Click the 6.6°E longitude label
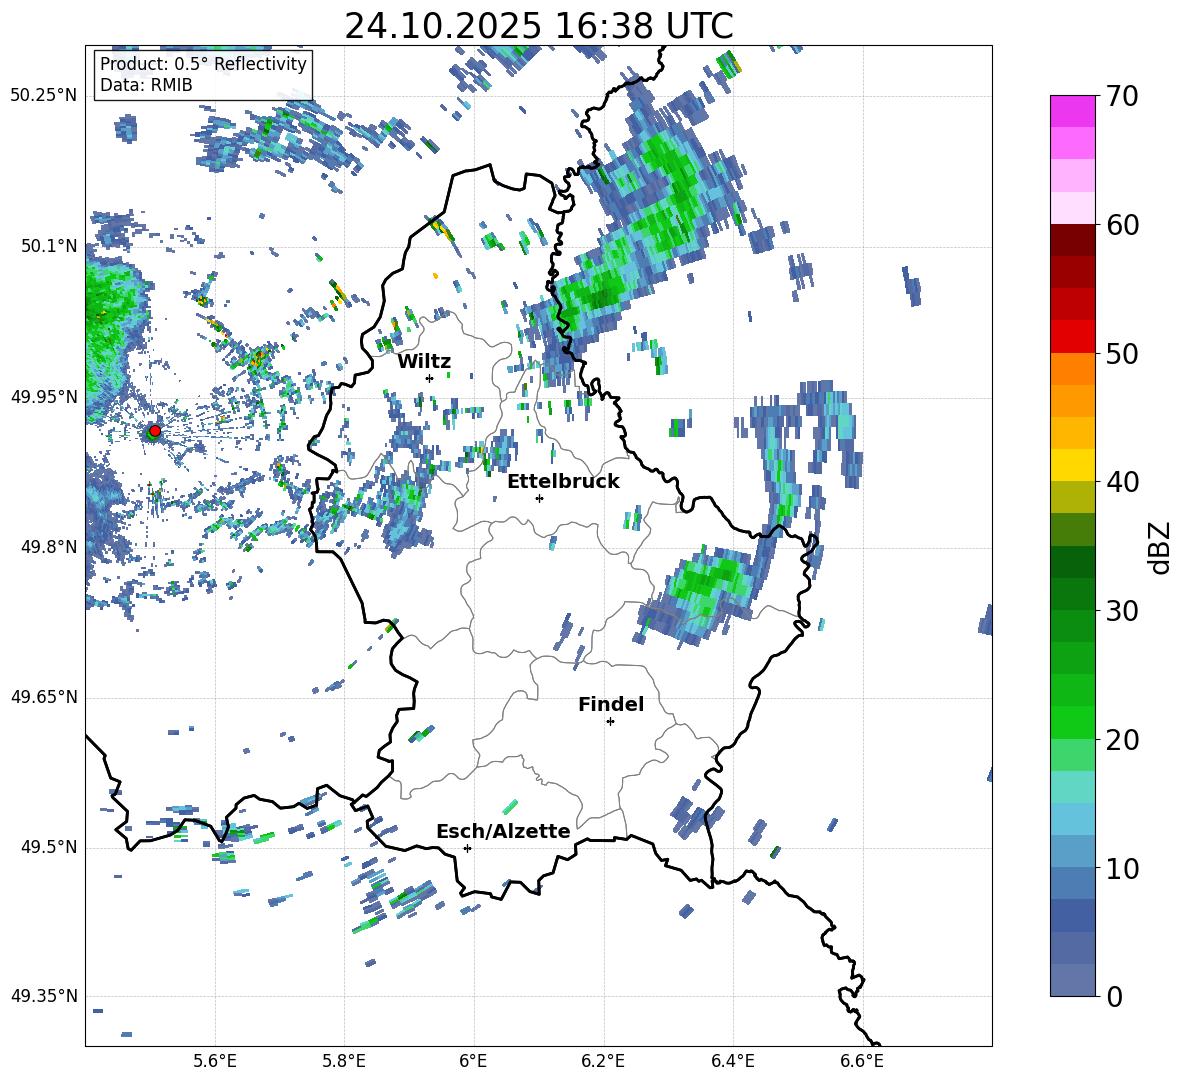This screenshot has width=1184, height=1081. point(862,1061)
